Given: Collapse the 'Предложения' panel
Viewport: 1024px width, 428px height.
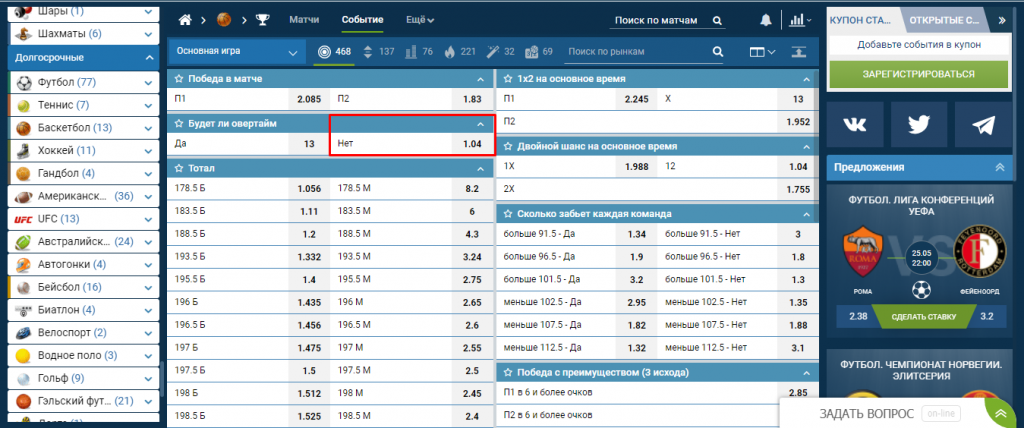Looking at the screenshot, I should [x=999, y=167].
